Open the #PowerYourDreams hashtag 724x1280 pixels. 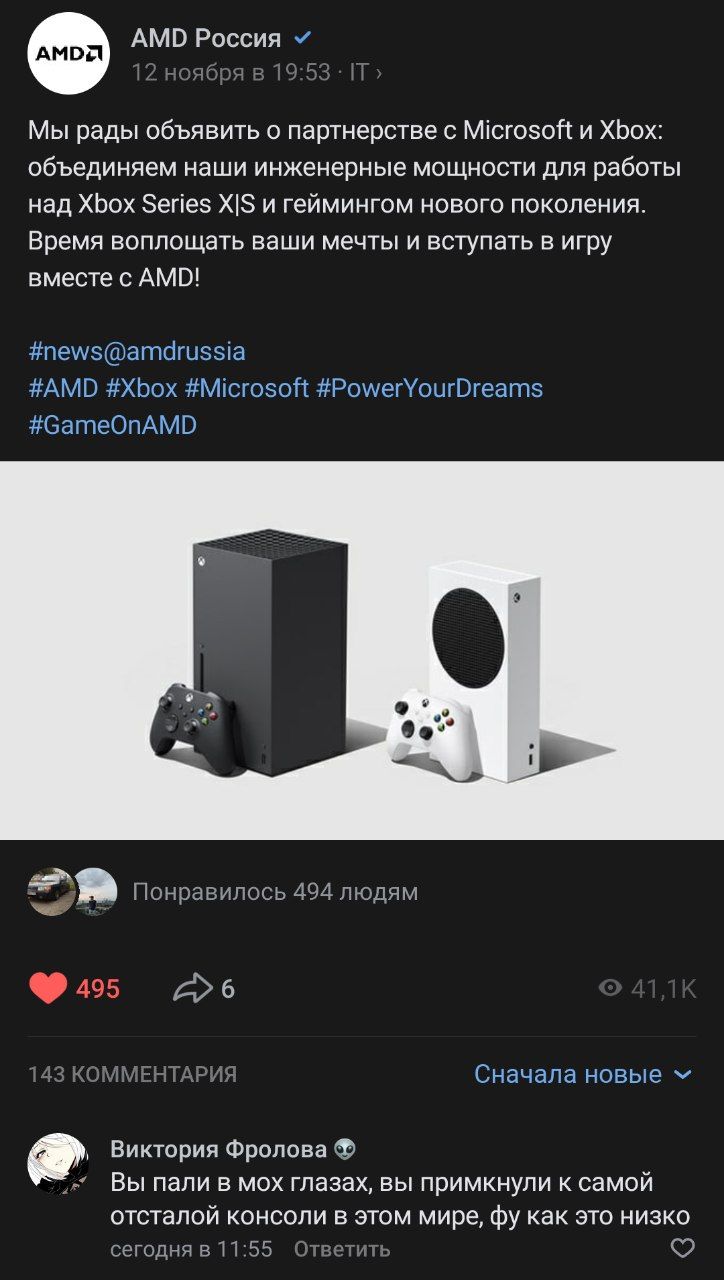tap(430, 388)
